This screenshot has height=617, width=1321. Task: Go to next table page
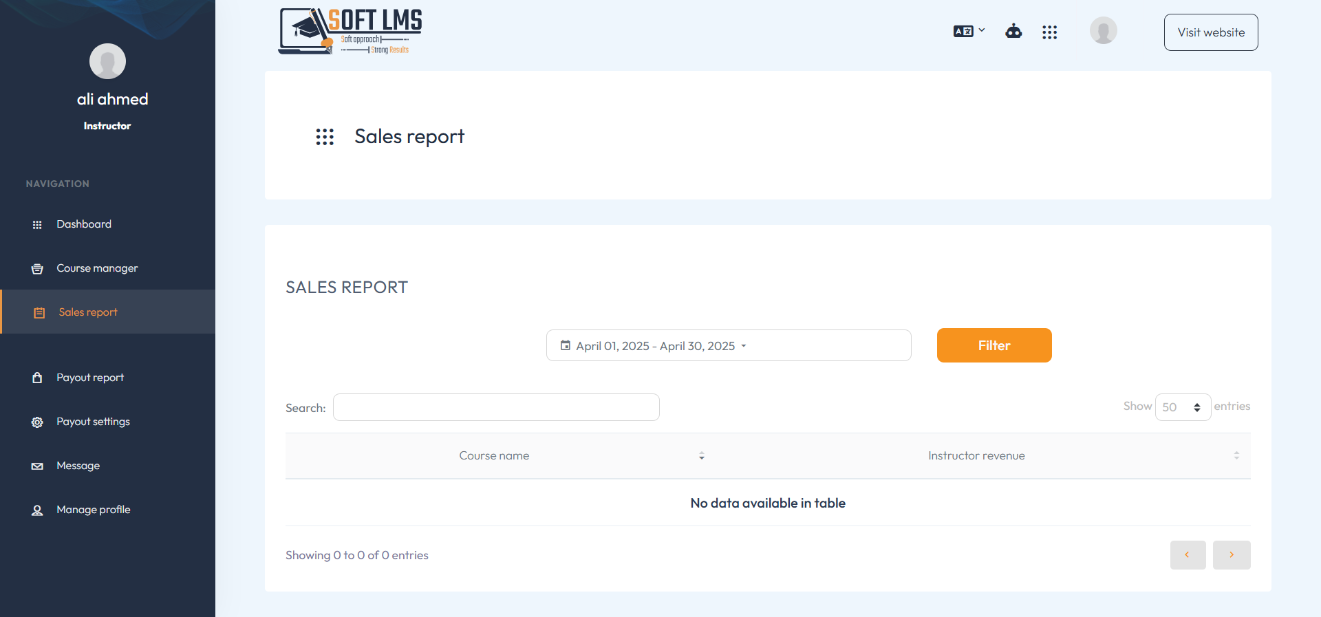tap(1232, 555)
